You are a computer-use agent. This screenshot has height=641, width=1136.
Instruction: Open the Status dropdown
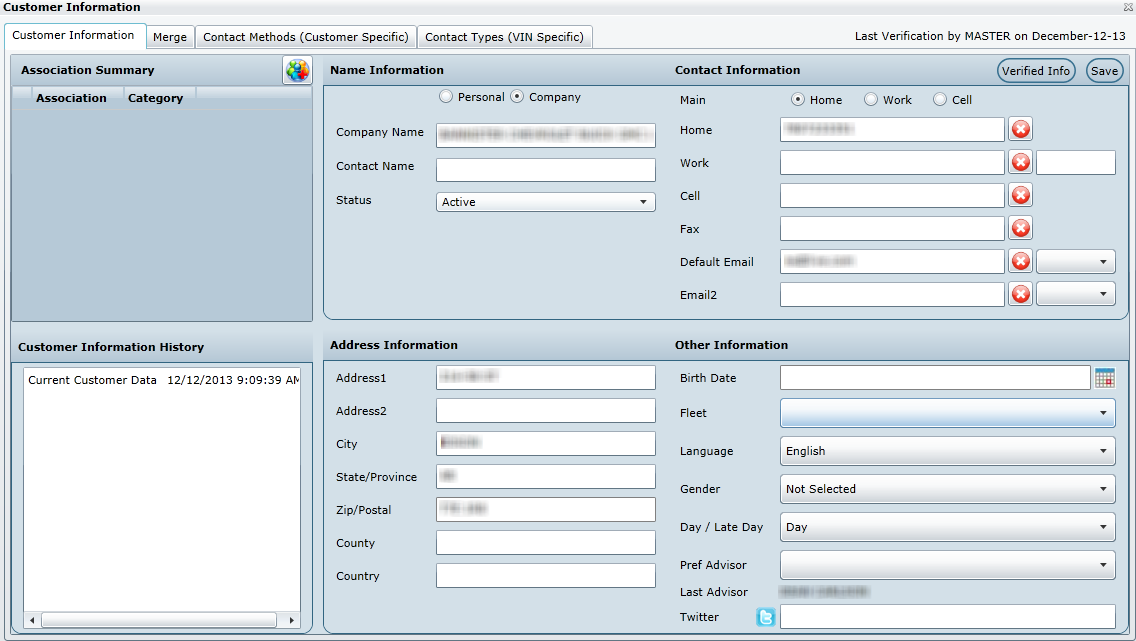point(546,202)
